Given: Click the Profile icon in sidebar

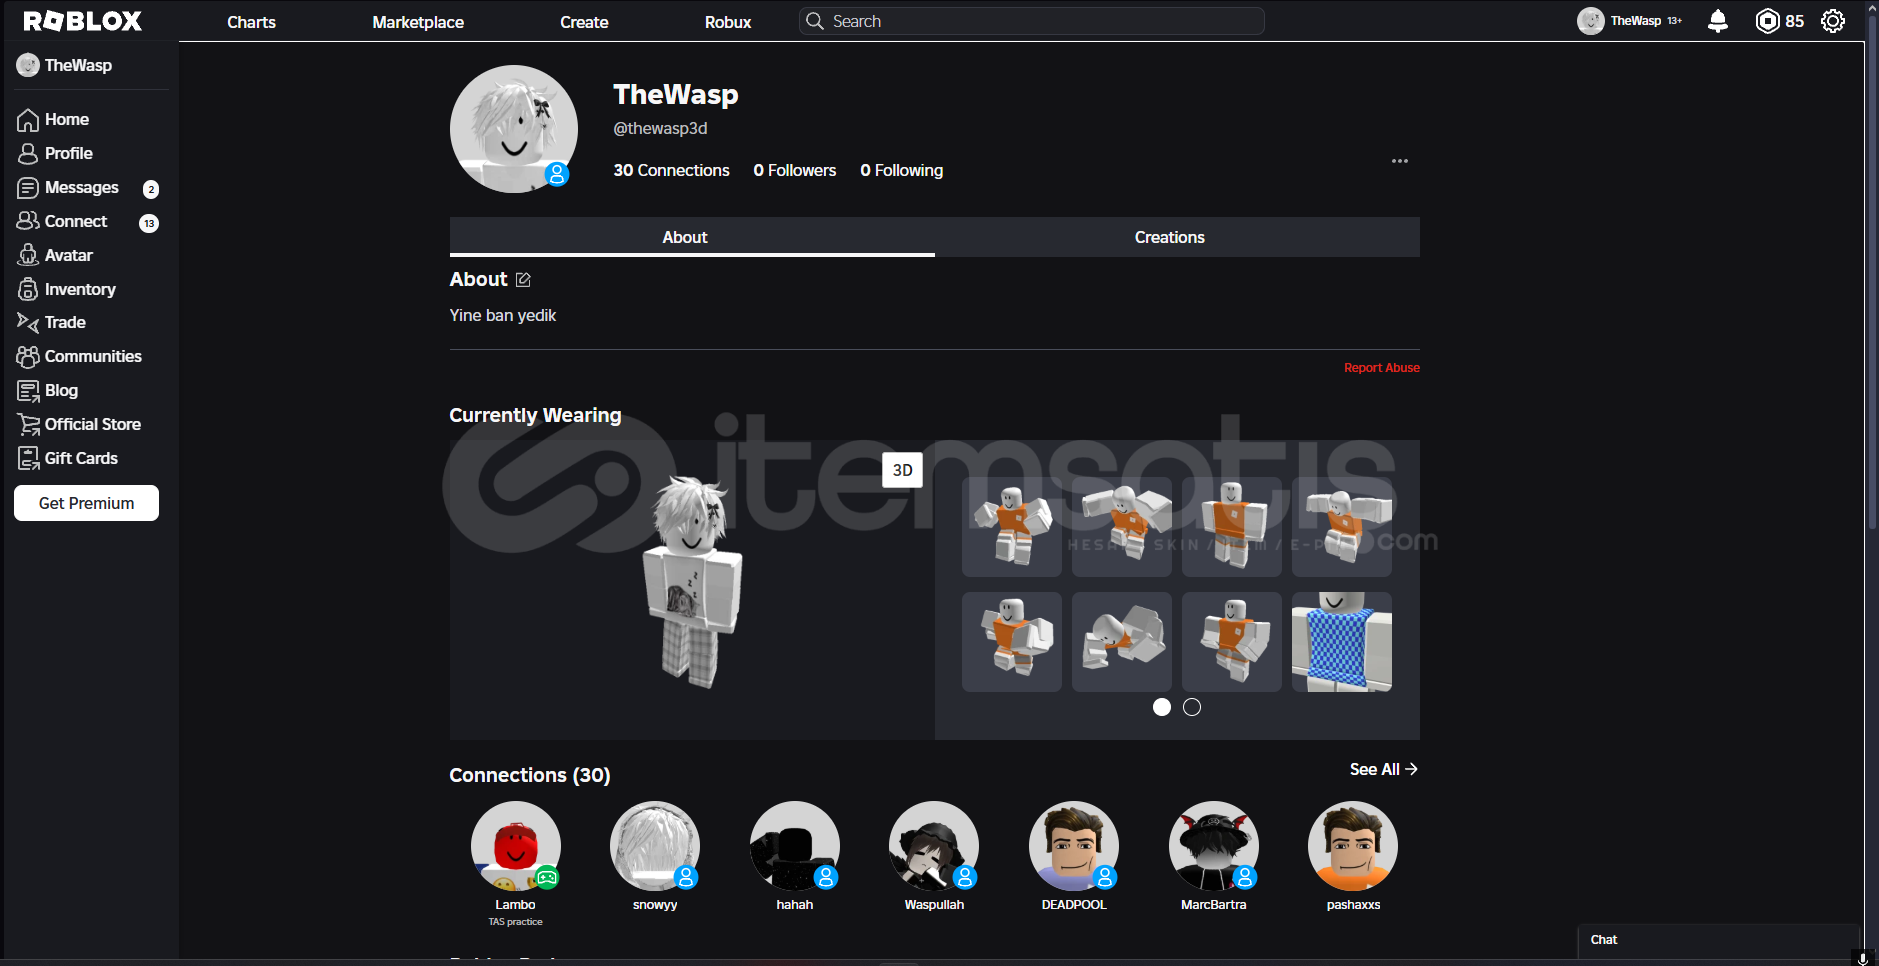Looking at the screenshot, I should coord(28,154).
